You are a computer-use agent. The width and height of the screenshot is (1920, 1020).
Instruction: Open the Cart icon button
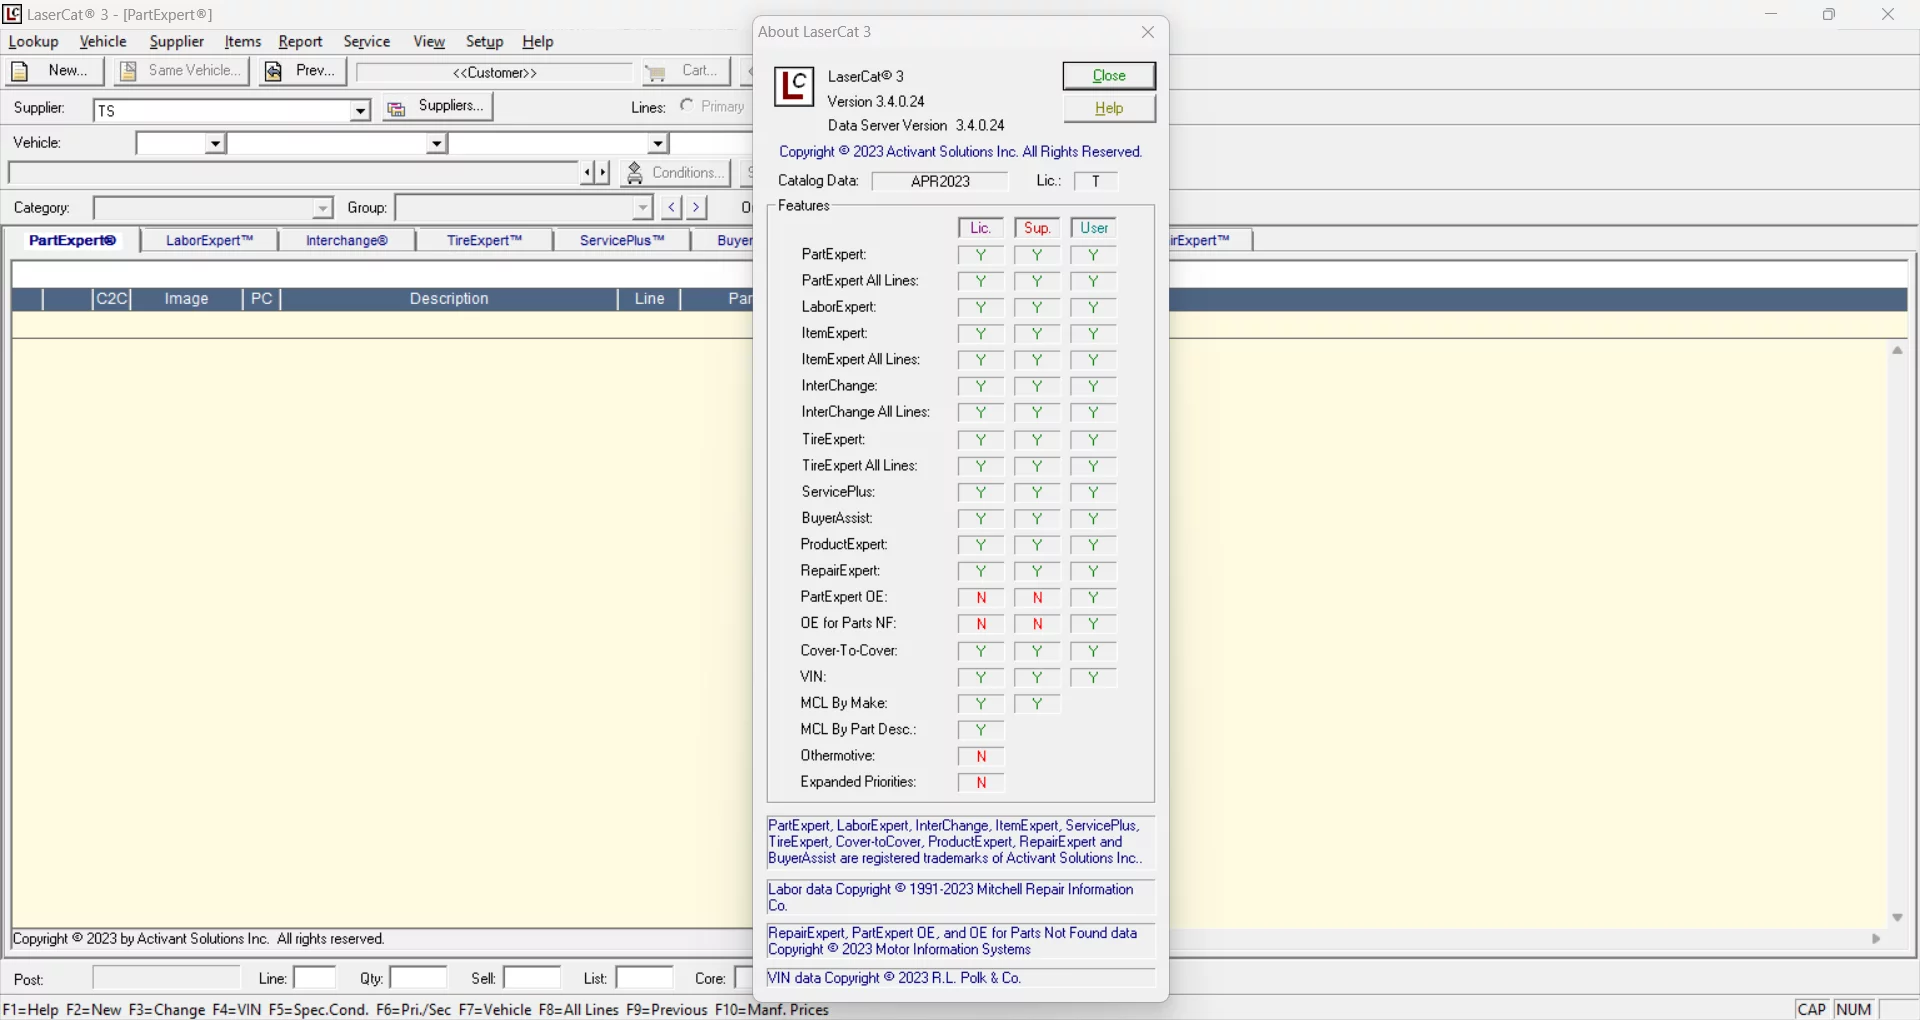click(656, 72)
